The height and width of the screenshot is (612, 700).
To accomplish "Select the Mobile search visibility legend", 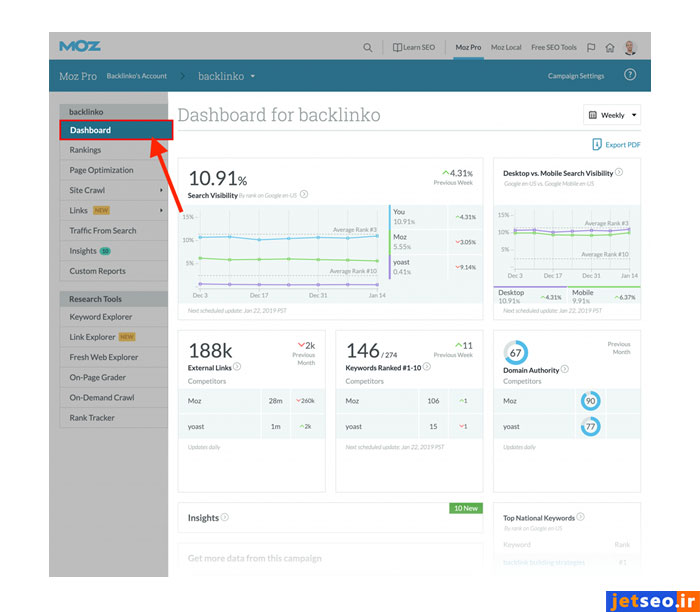I will (583, 293).
